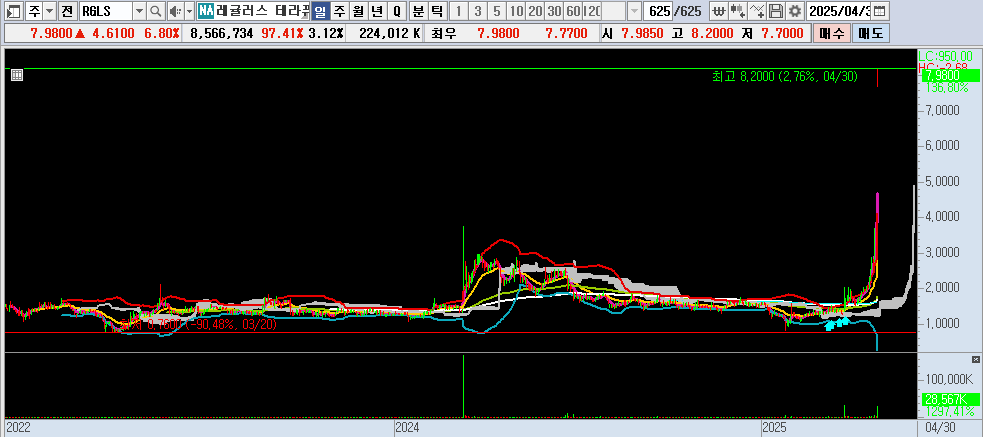Choose the 30 interval button
Viewport: 983px width, 437px height.
[x=554, y=11]
